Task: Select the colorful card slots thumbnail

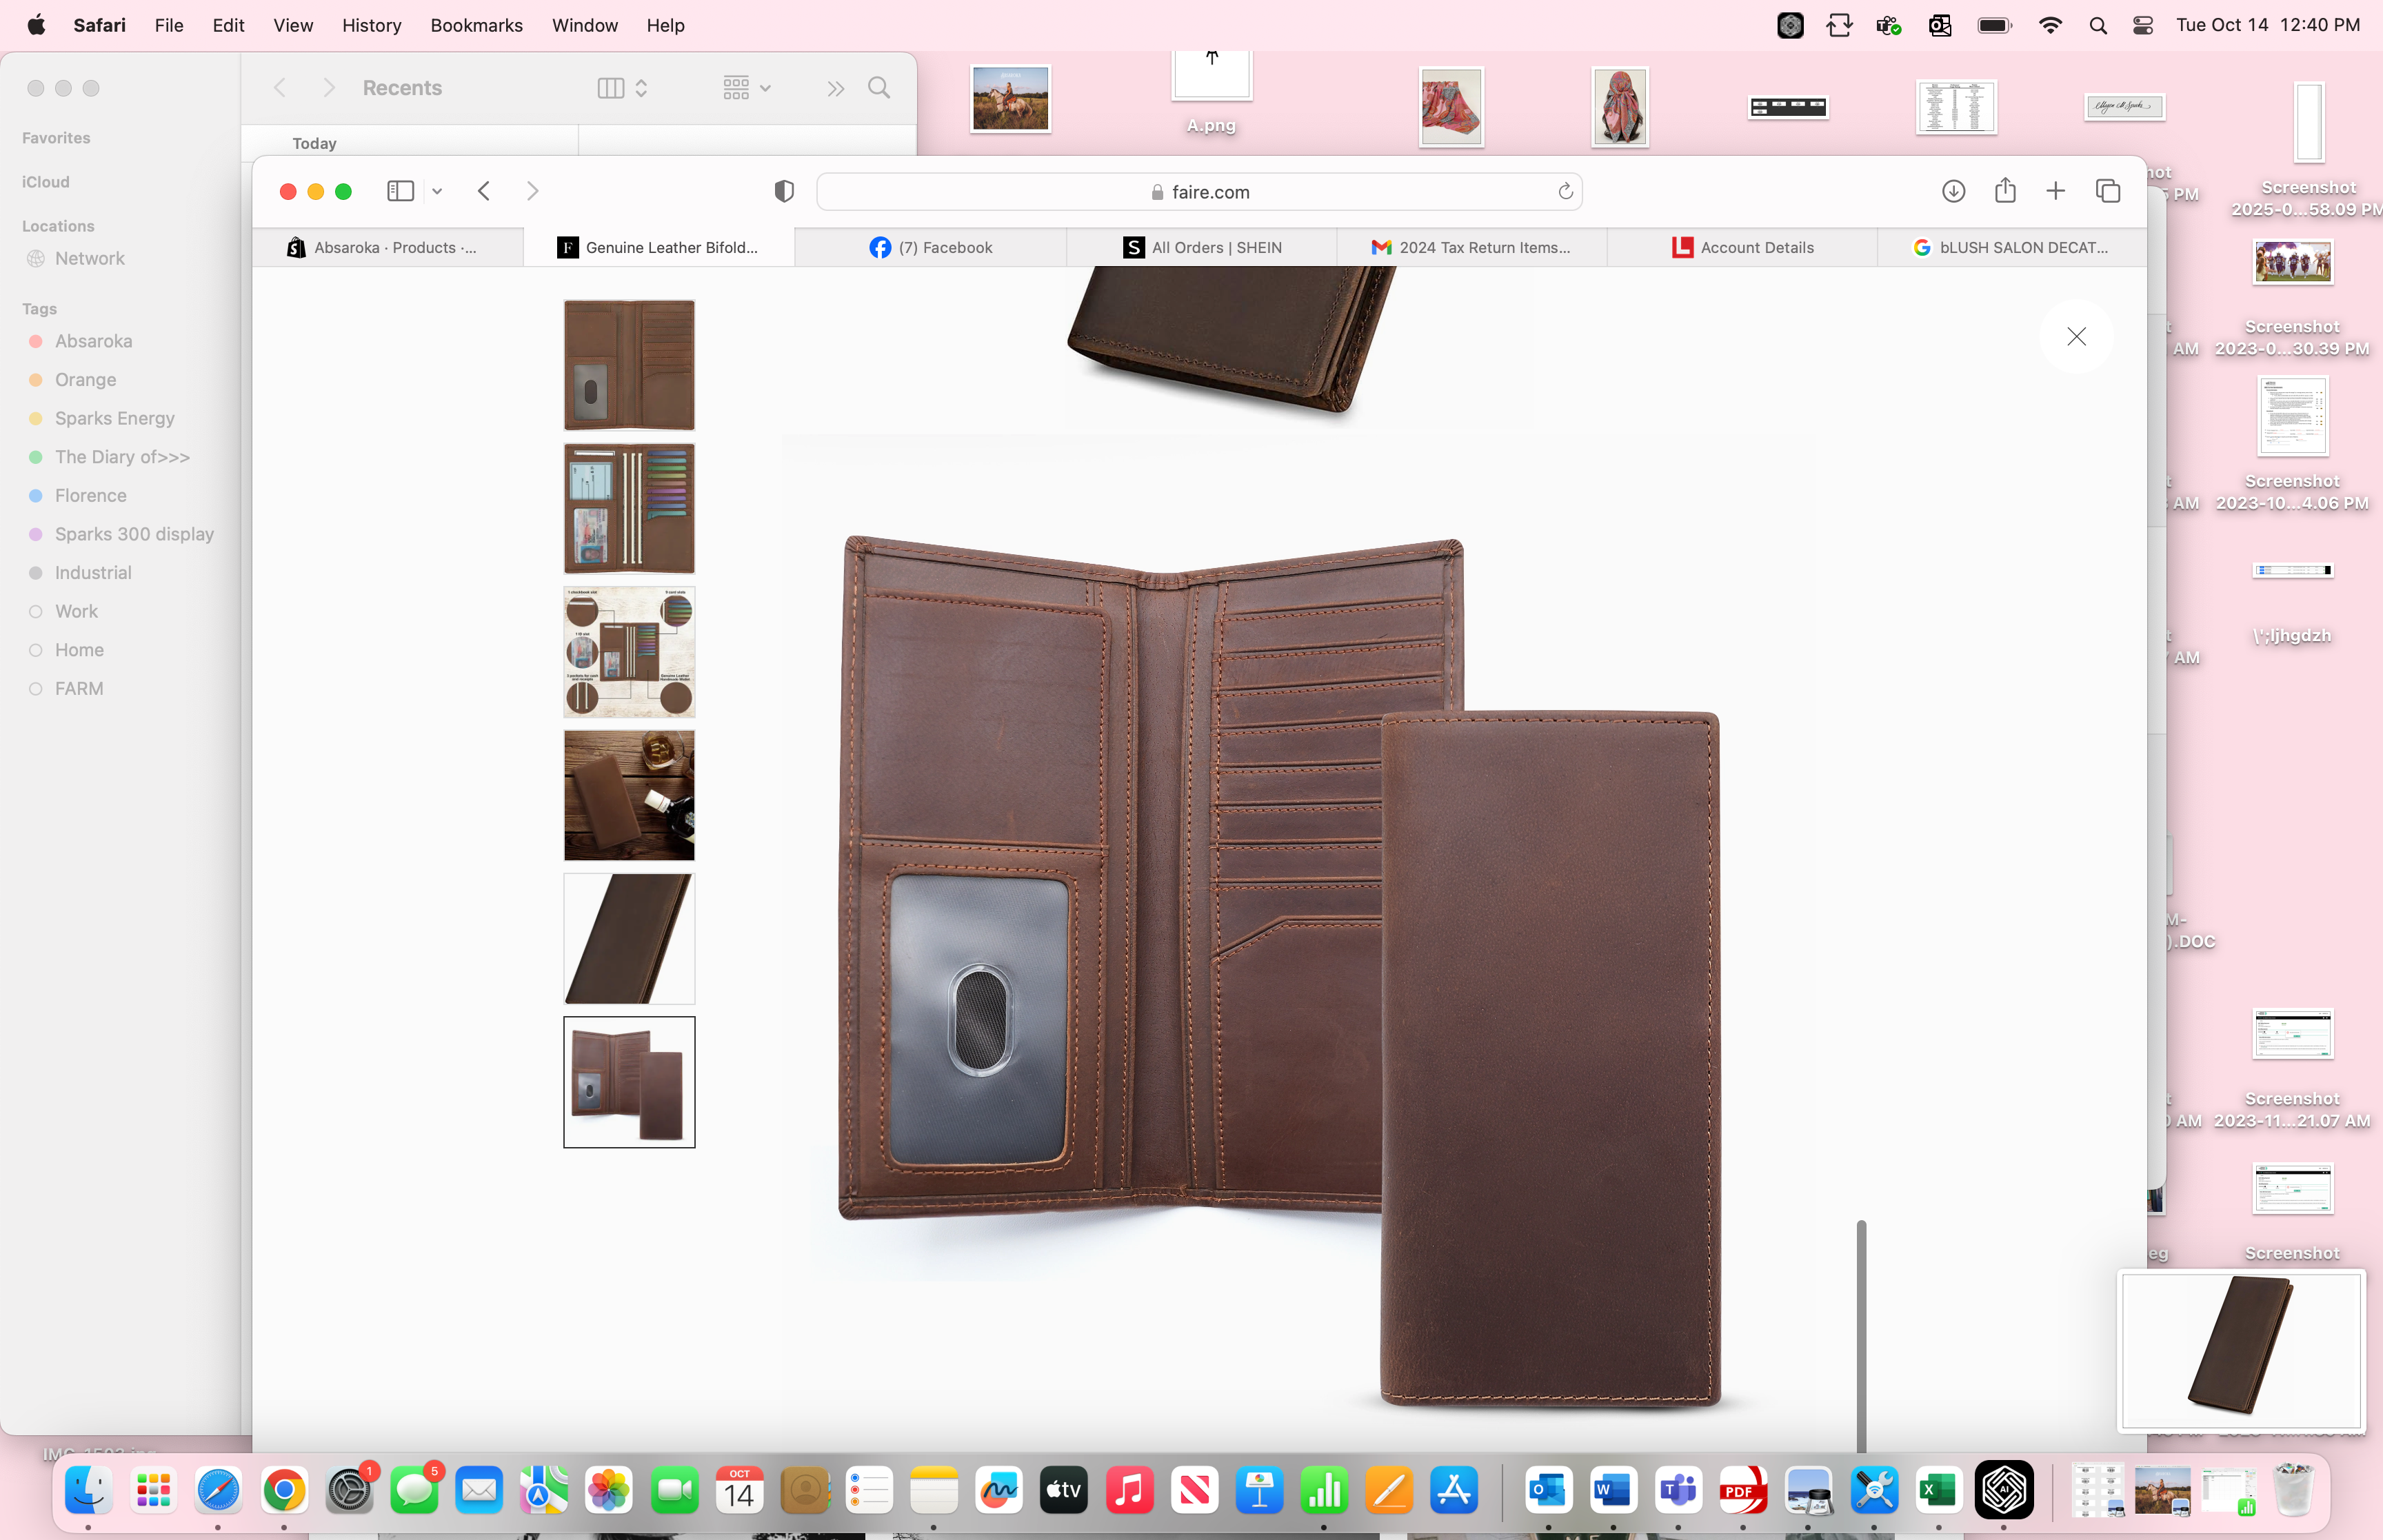Action: (629, 508)
